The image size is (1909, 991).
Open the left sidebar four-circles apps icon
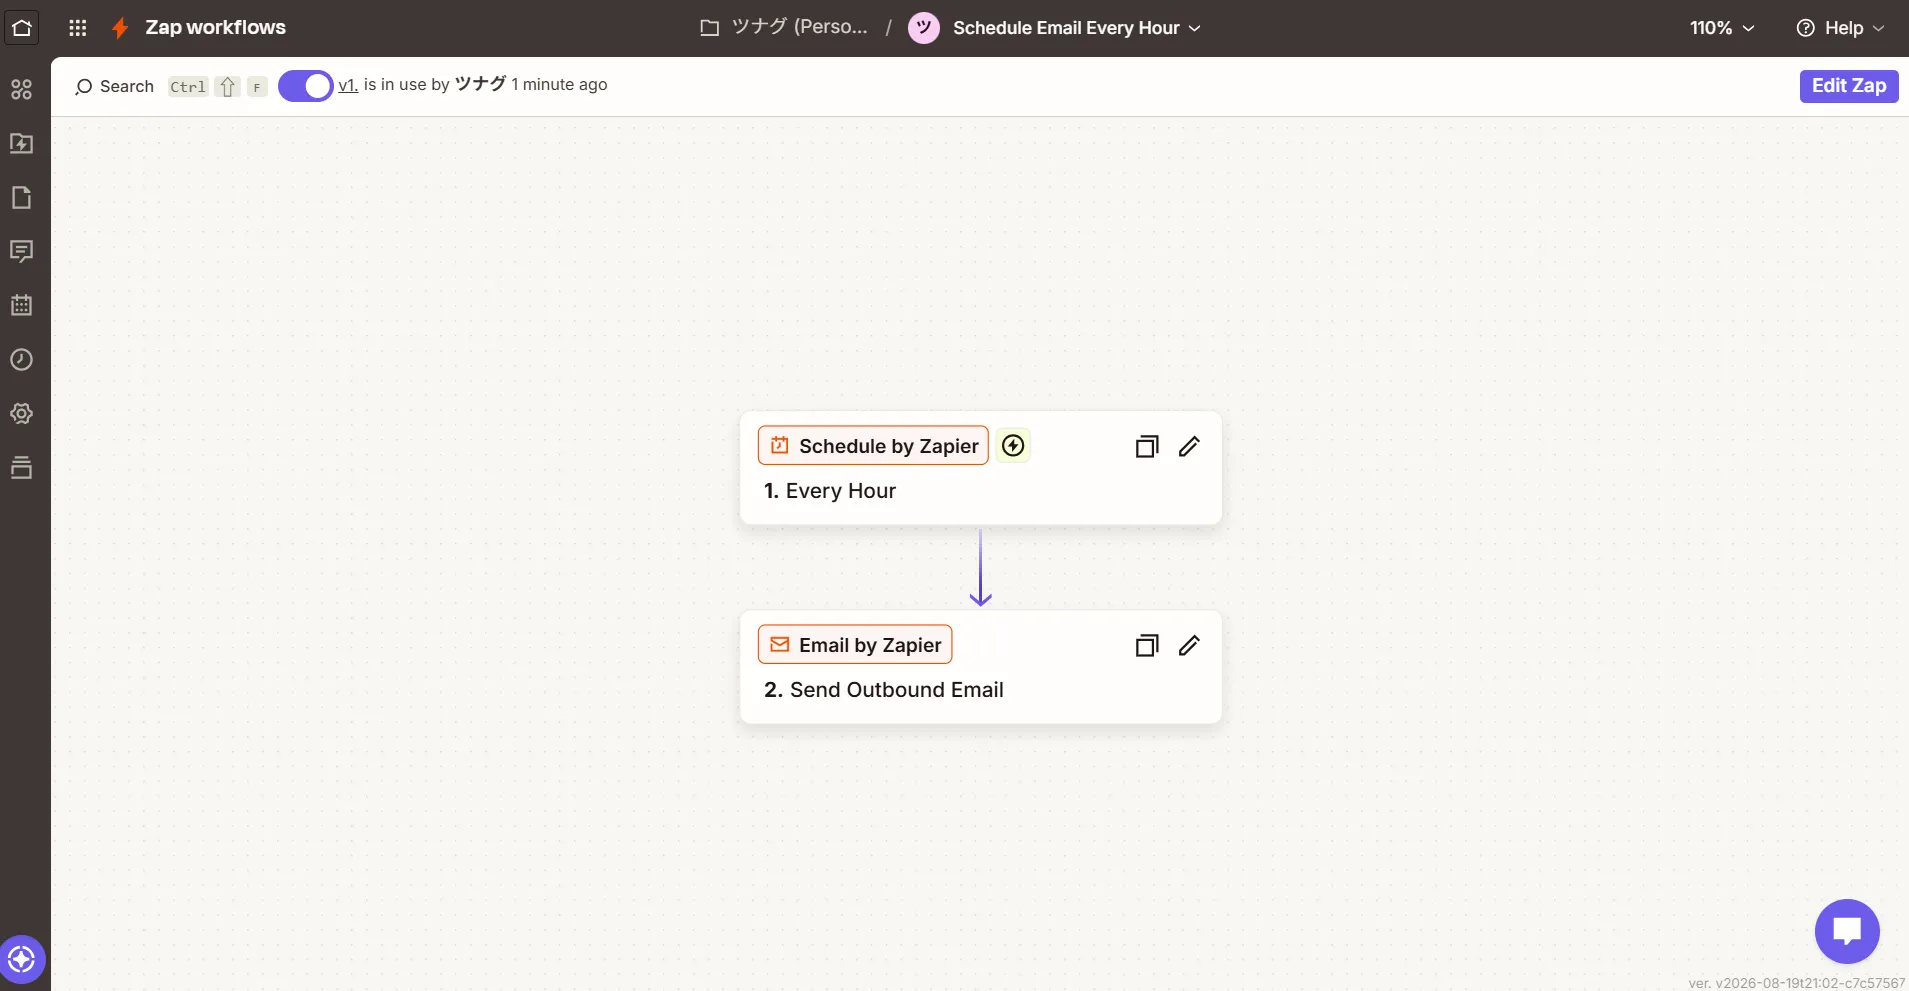[22, 89]
